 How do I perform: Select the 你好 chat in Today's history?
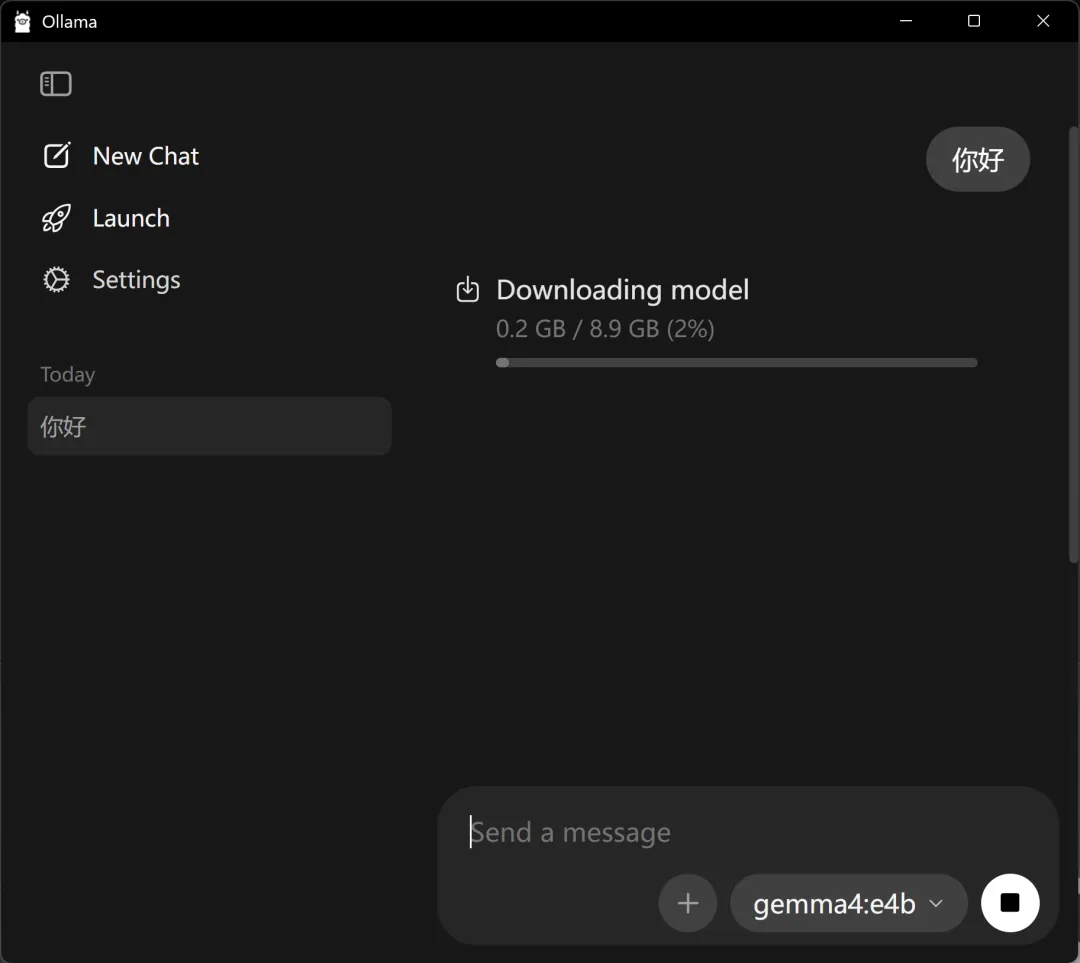[x=209, y=426]
